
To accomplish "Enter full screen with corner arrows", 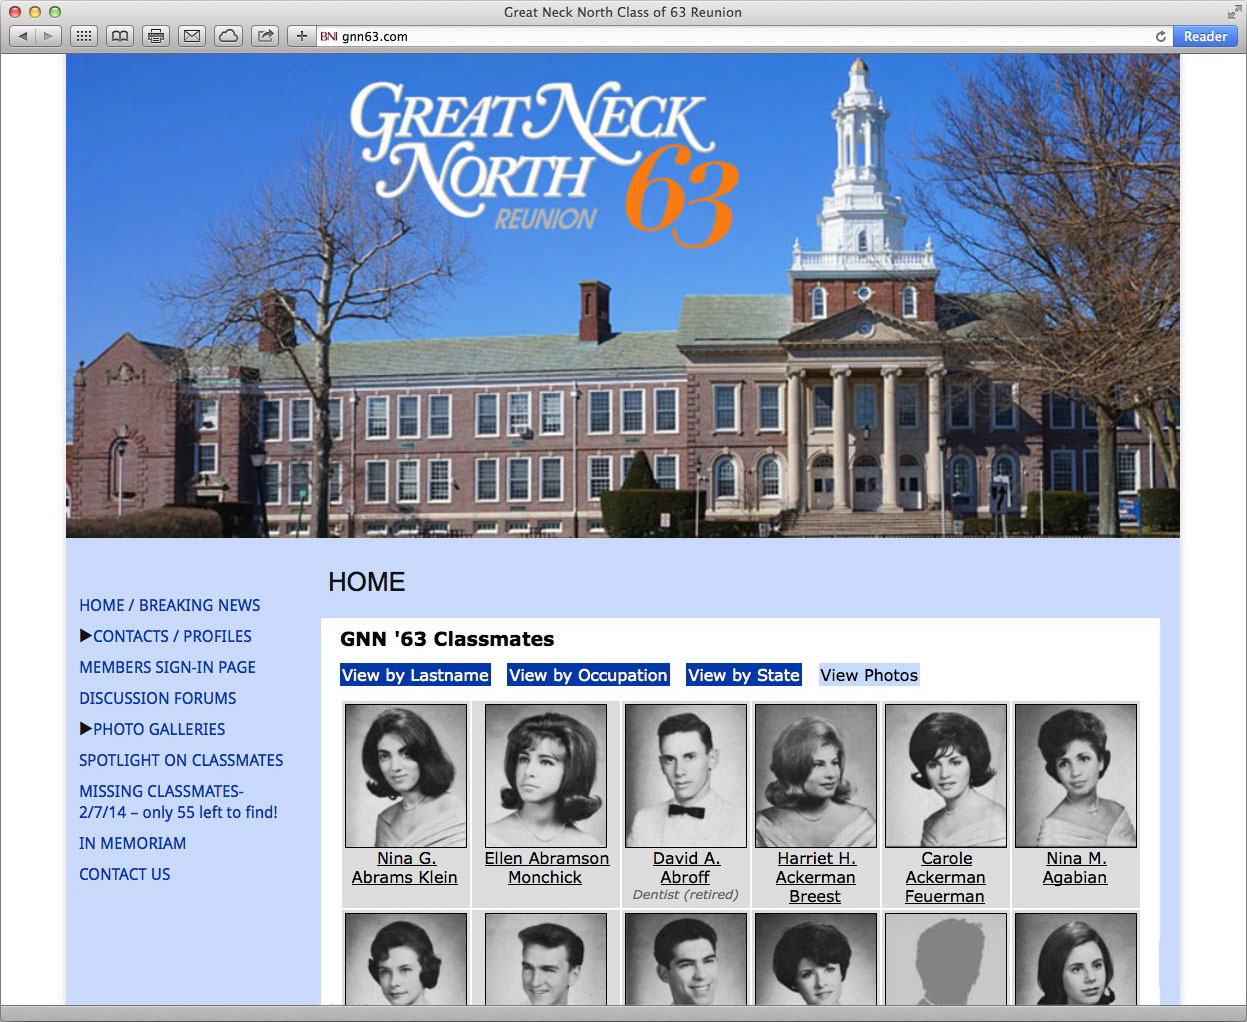I will 1234,12.
